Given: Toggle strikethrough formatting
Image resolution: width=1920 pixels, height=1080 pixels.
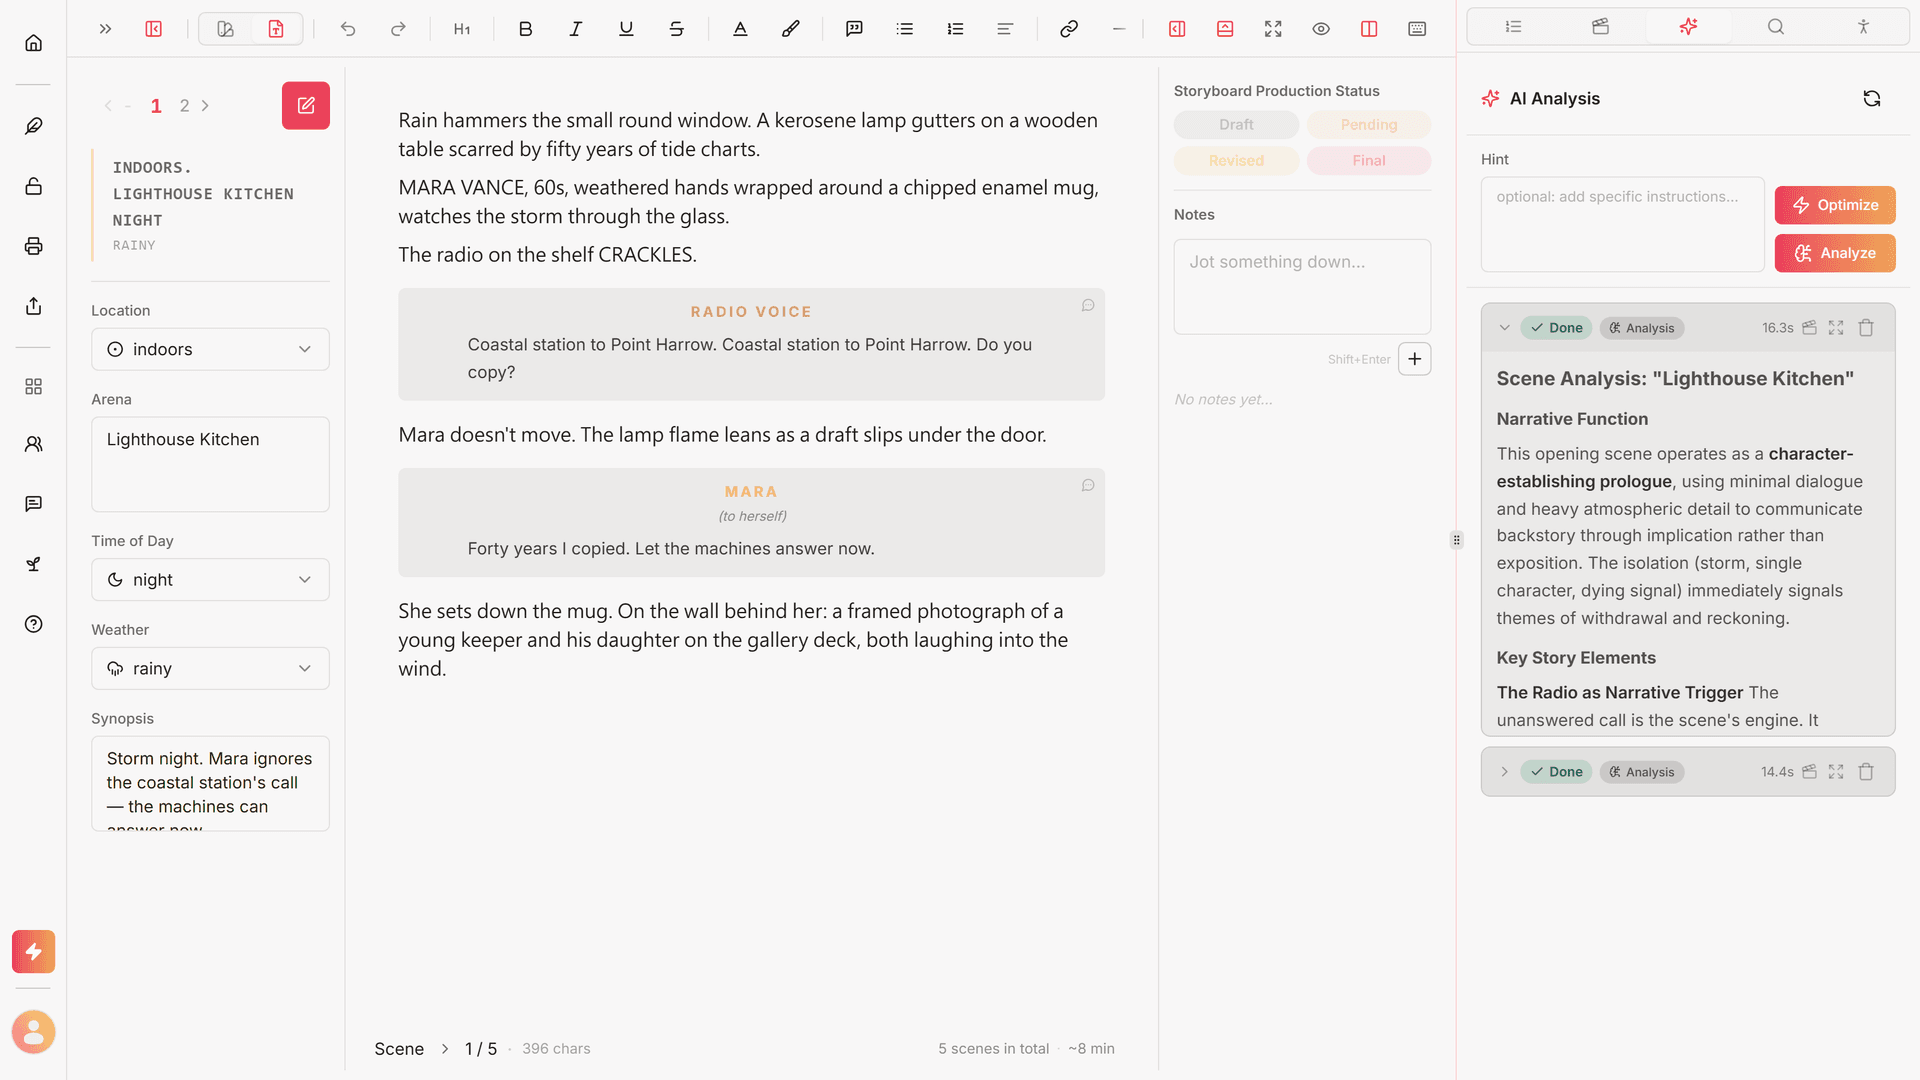Looking at the screenshot, I should click(x=677, y=29).
